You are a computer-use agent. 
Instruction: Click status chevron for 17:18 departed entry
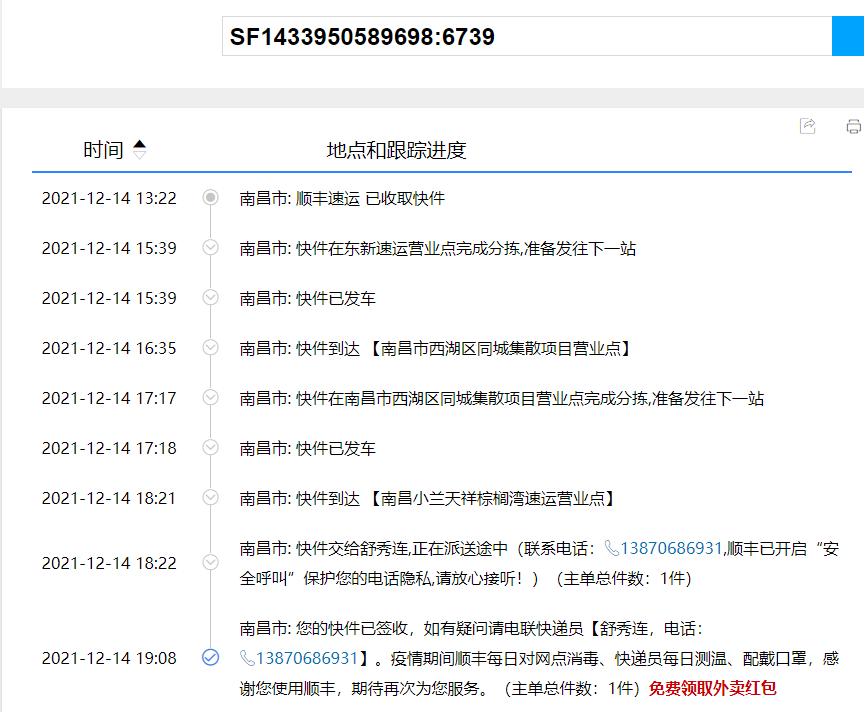(210, 447)
